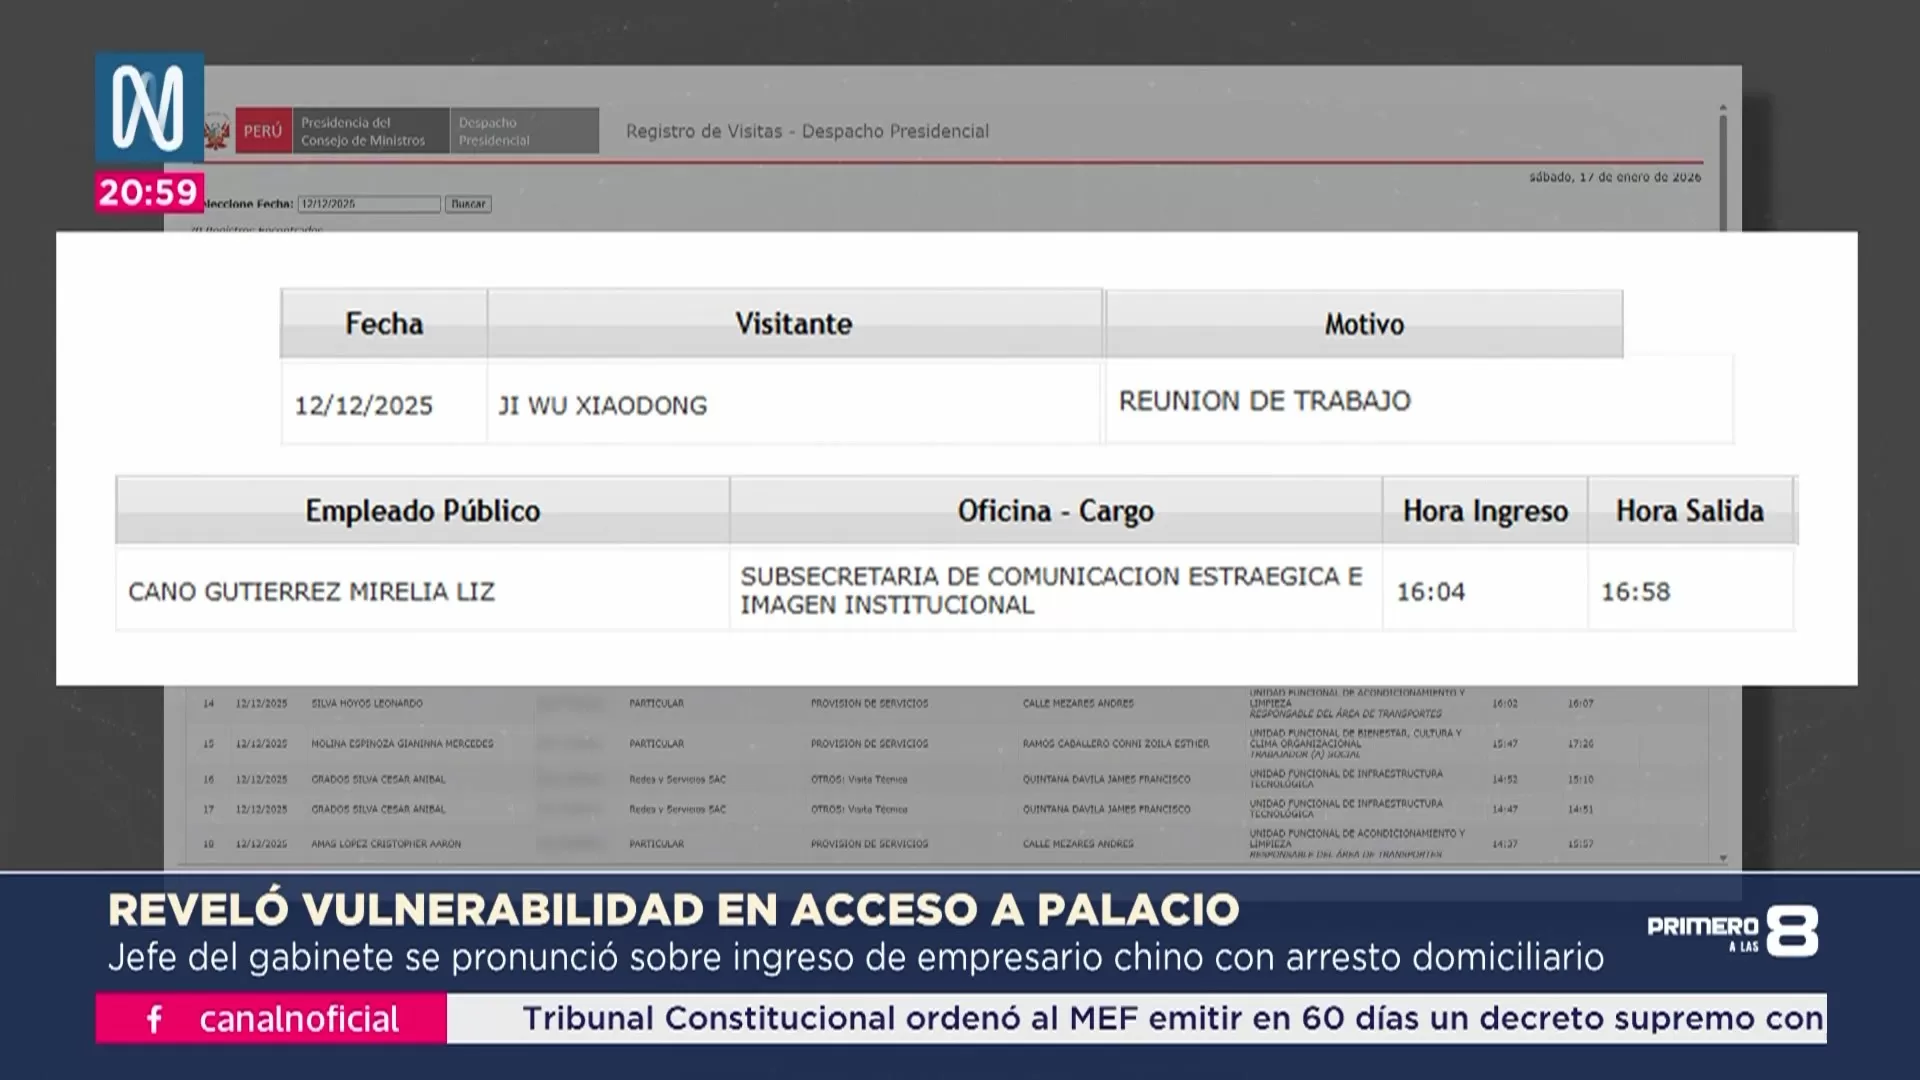The height and width of the screenshot is (1080, 1920).
Task: Click visitor name JI WU XIAODONG
Action: (603, 406)
